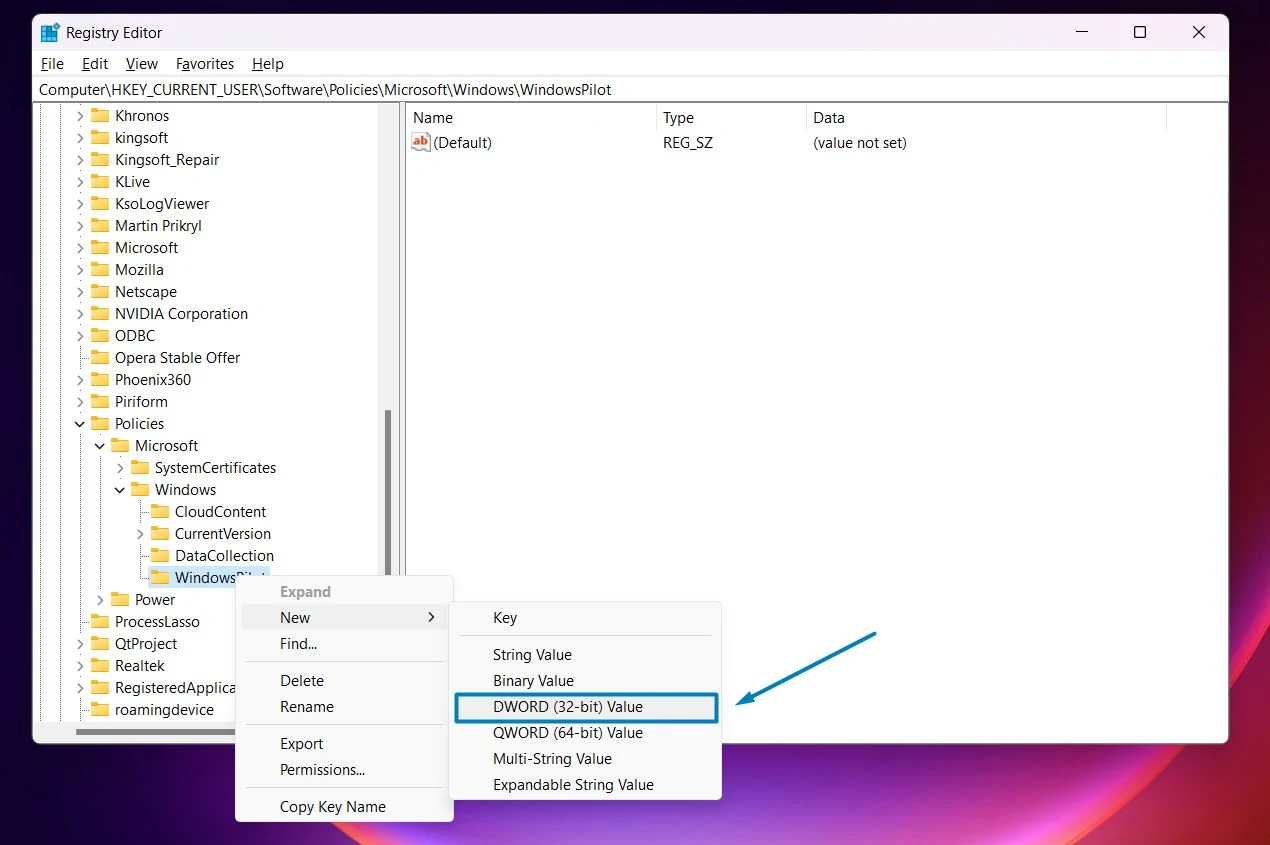Viewport: 1270px width, 845px height.
Task: Open the Help menu
Action: coord(268,63)
